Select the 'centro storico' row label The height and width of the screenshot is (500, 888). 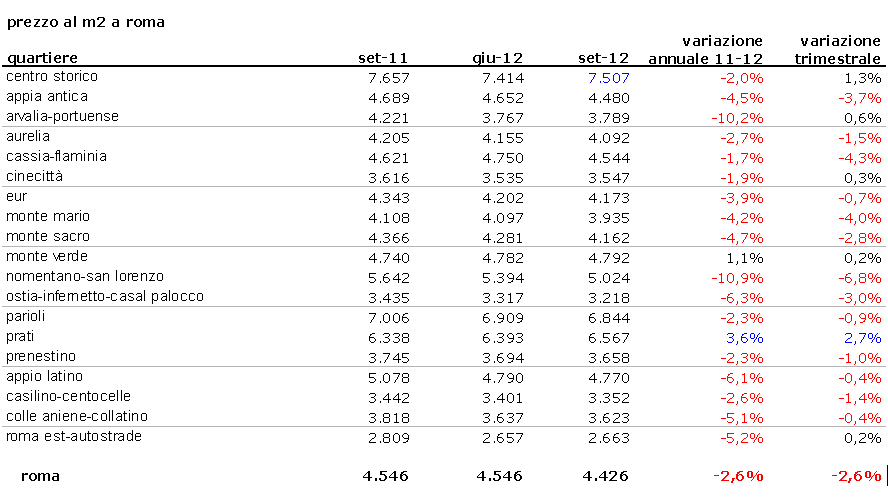tap(52, 77)
